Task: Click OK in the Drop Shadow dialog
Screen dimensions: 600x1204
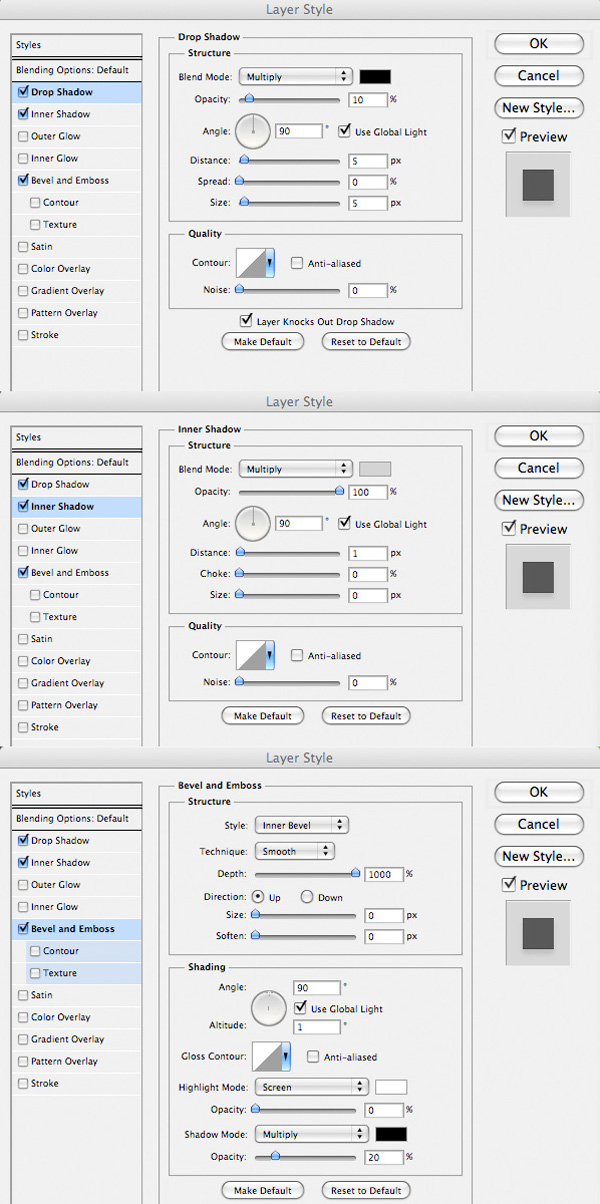Action: tap(538, 43)
